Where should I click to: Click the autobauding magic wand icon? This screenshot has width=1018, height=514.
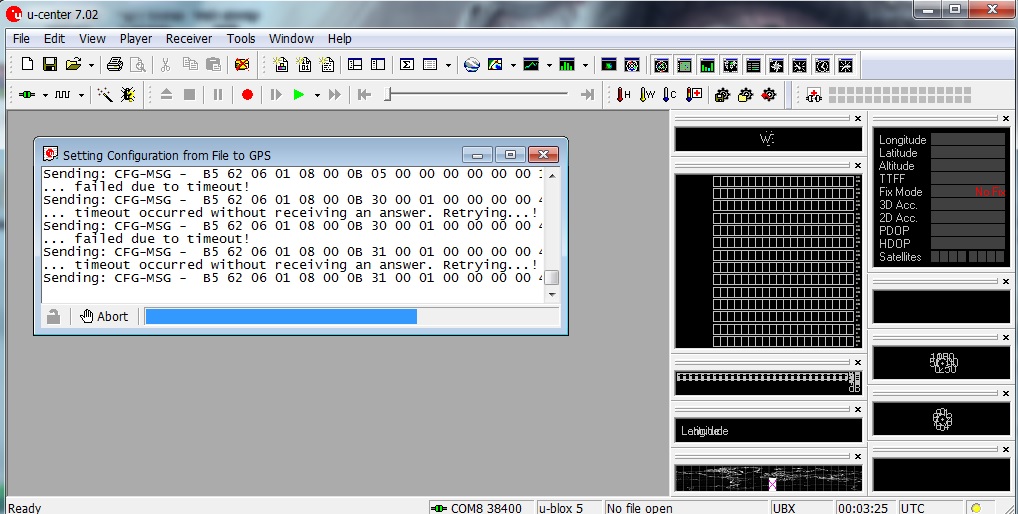[x=105, y=95]
